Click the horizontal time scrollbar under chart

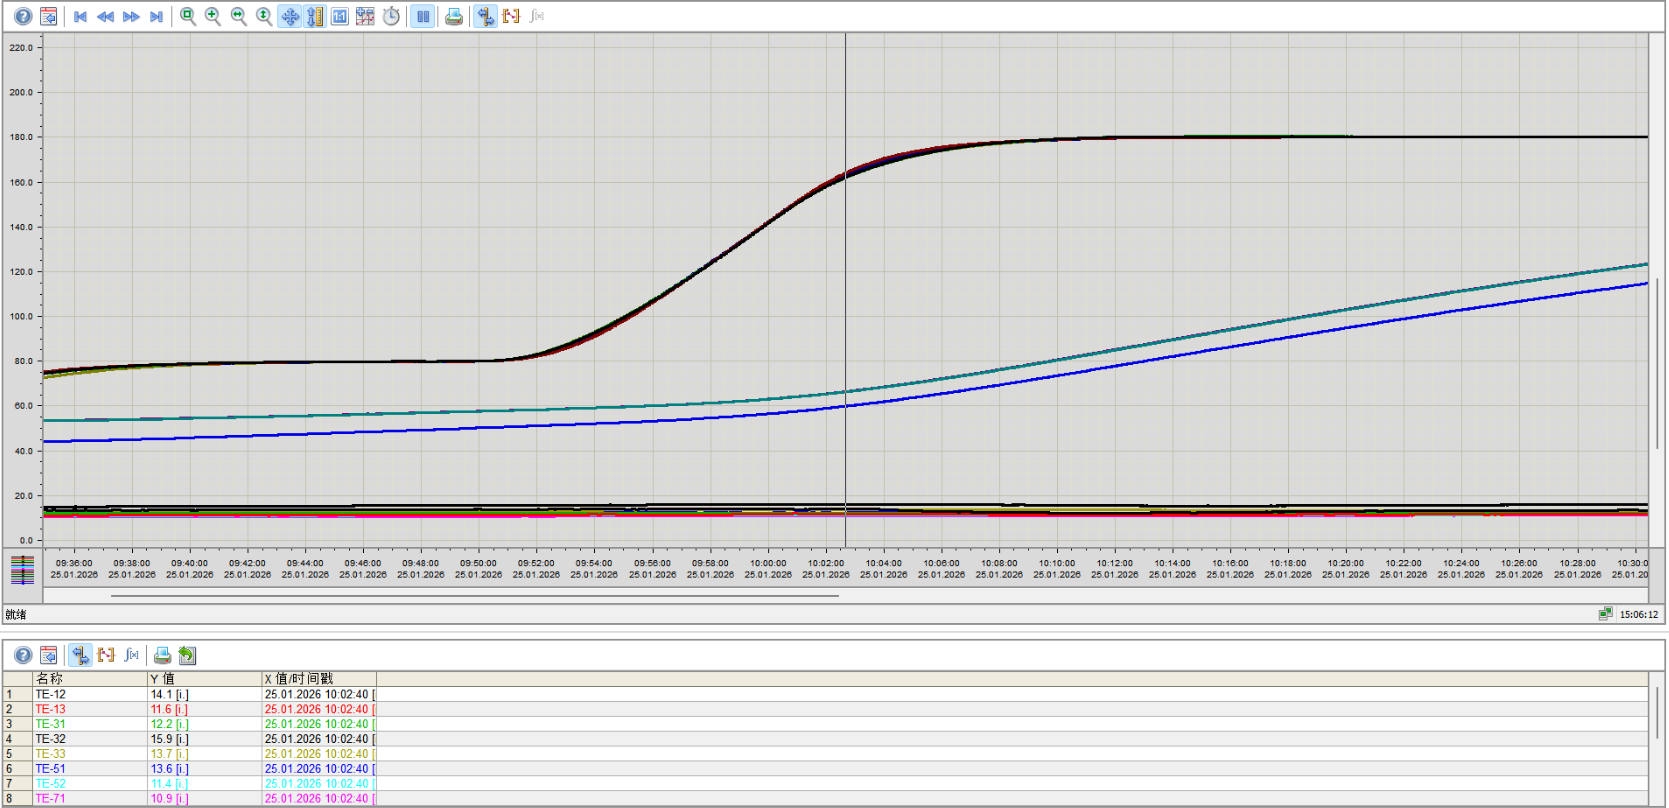[475, 595]
